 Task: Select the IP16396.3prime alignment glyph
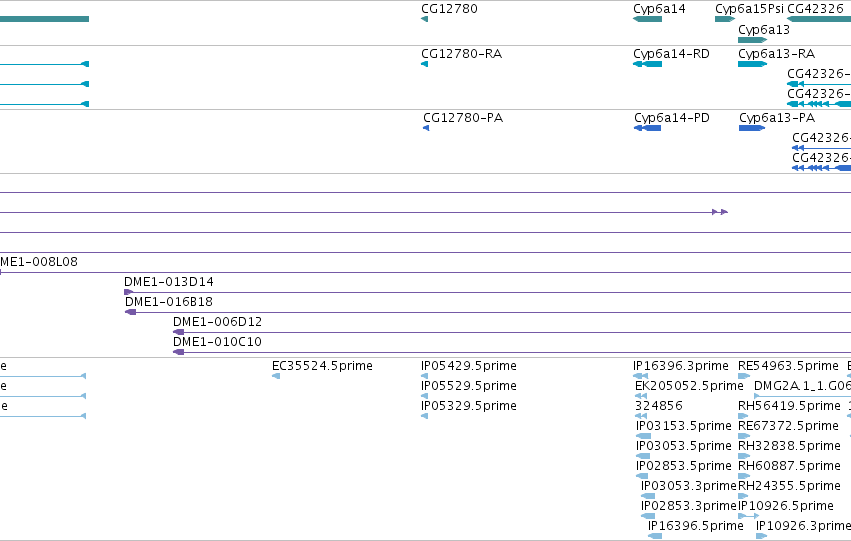pyautogui.click(x=640, y=376)
